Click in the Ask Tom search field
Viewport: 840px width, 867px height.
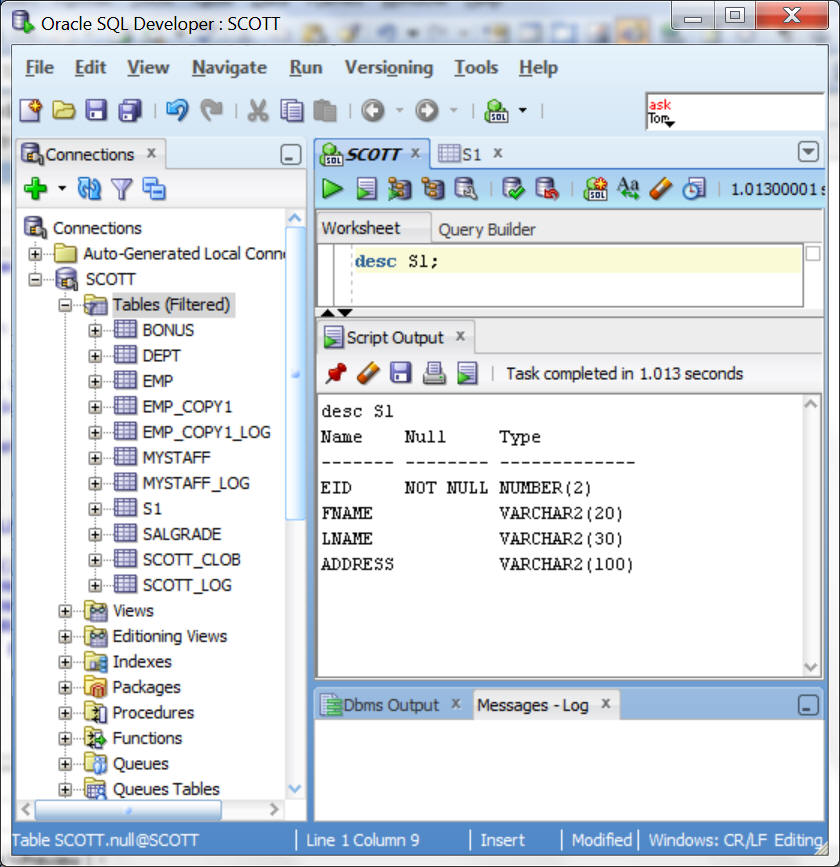tap(735, 111)
